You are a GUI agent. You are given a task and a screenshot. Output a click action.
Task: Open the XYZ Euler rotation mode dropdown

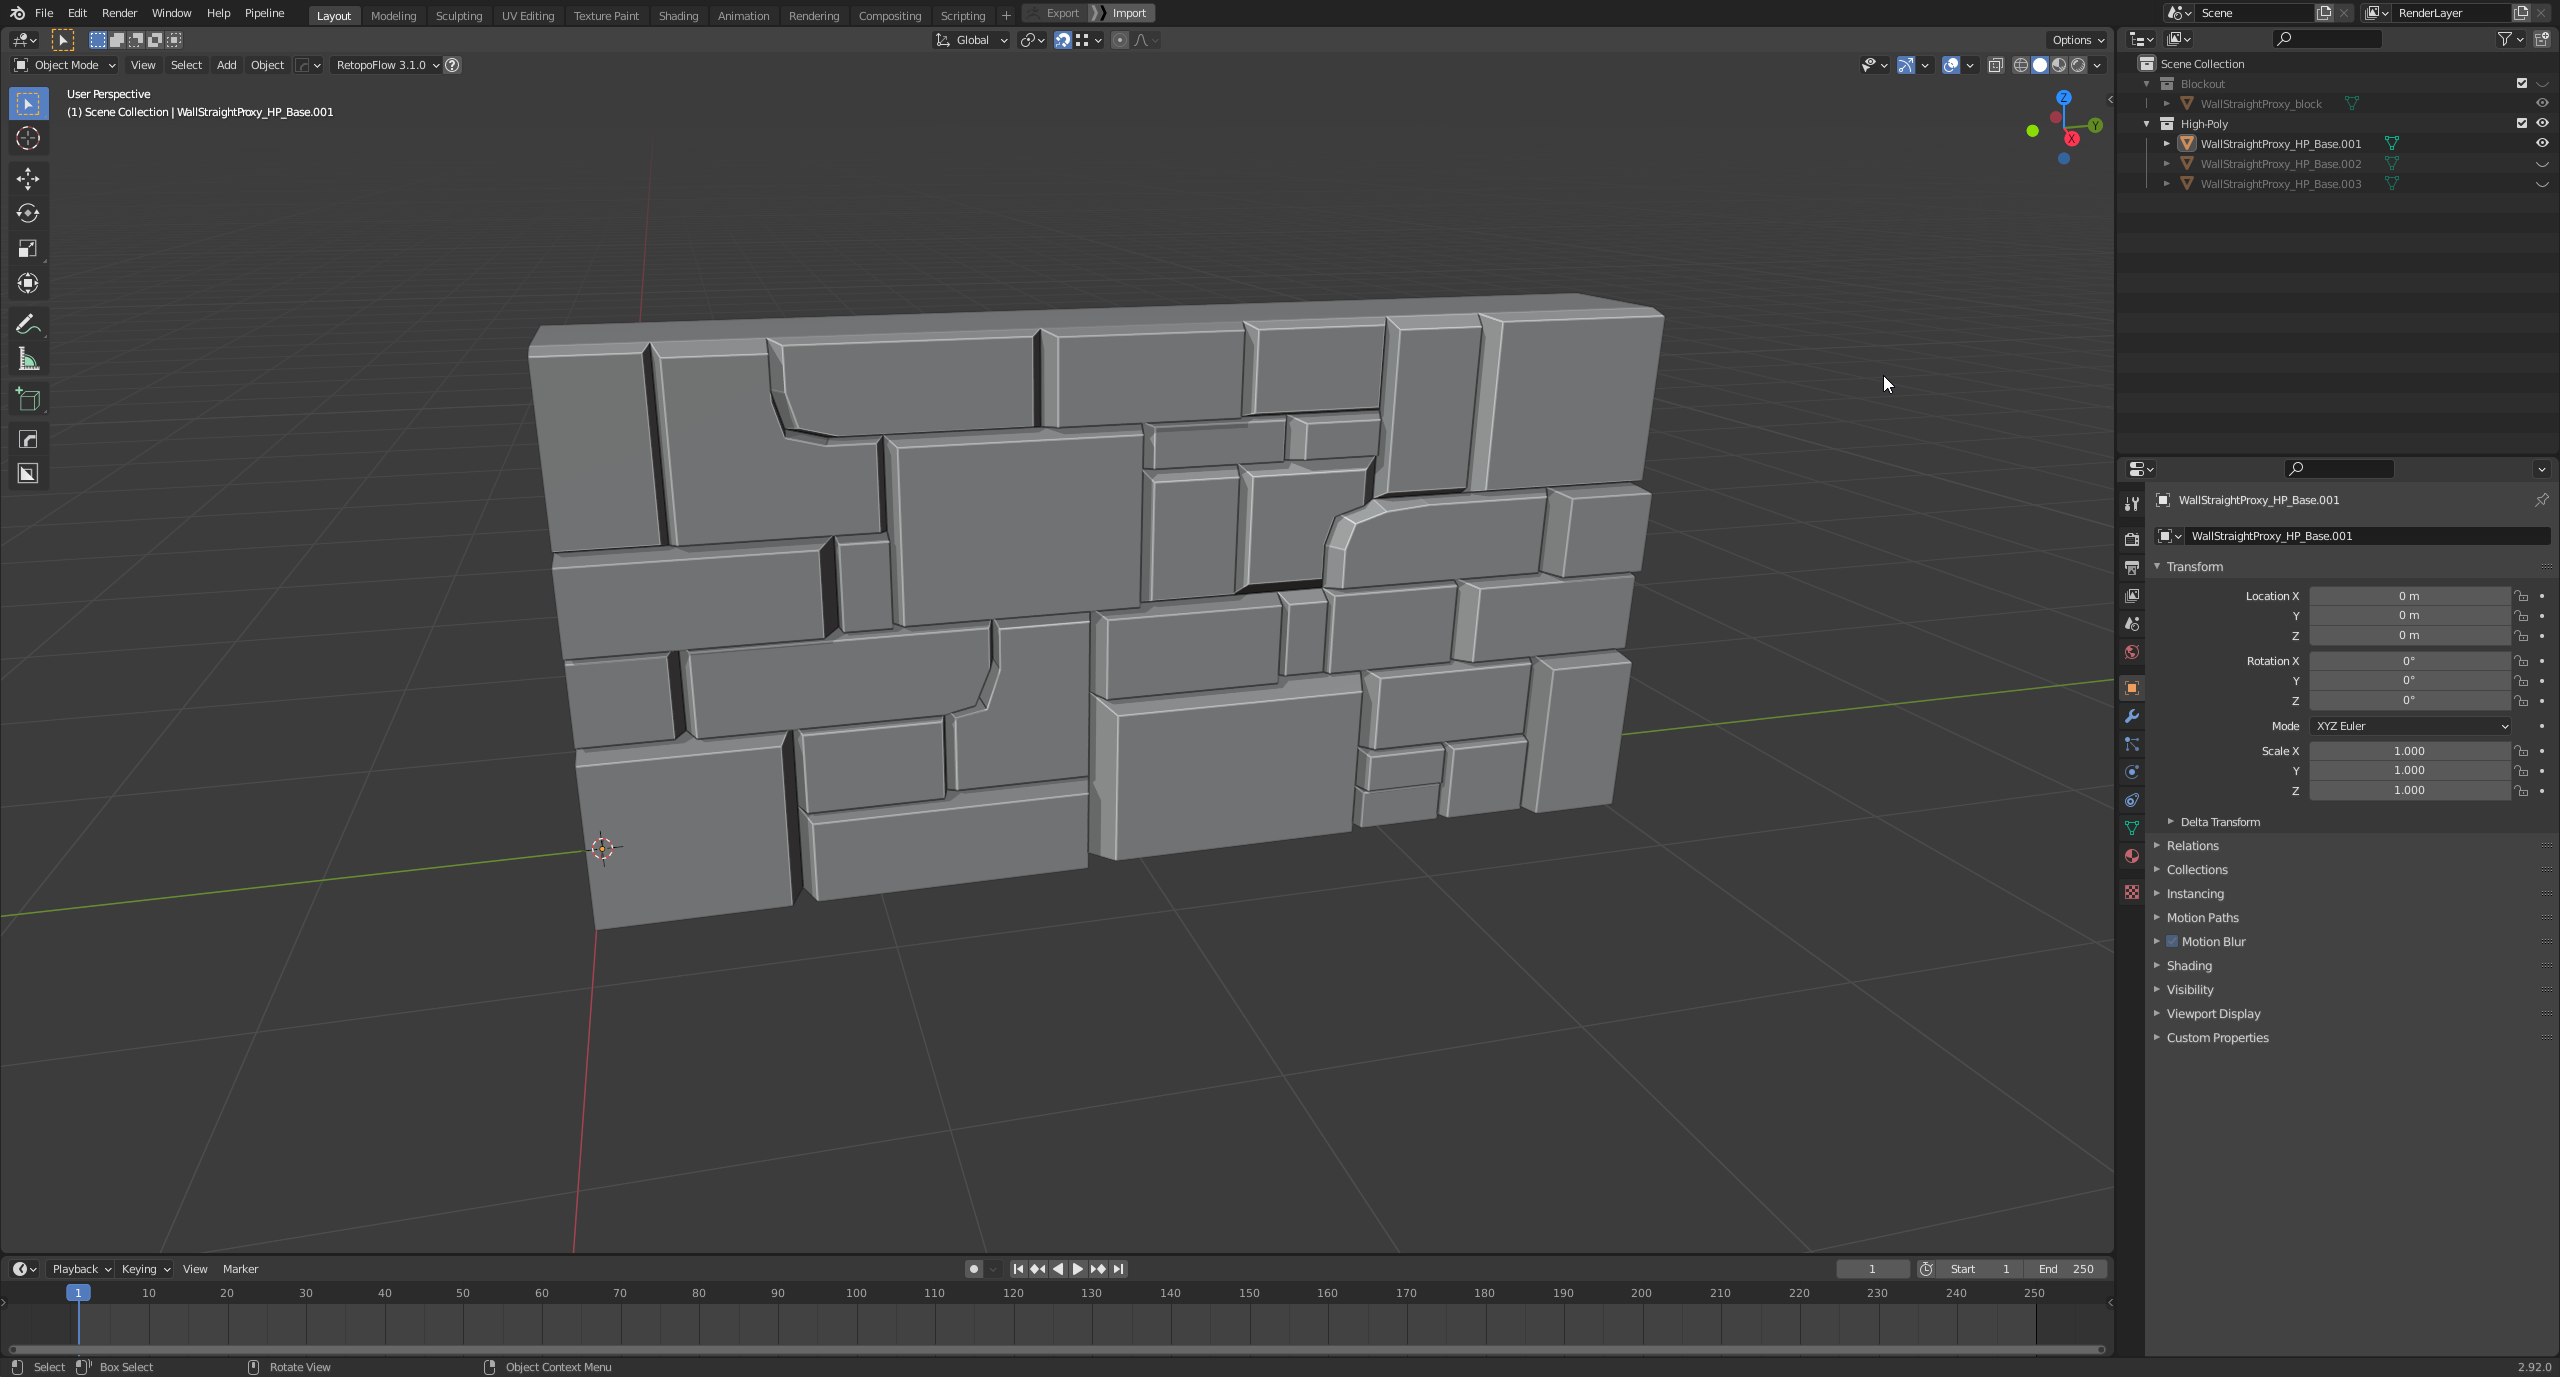[x=2410, y=726]
